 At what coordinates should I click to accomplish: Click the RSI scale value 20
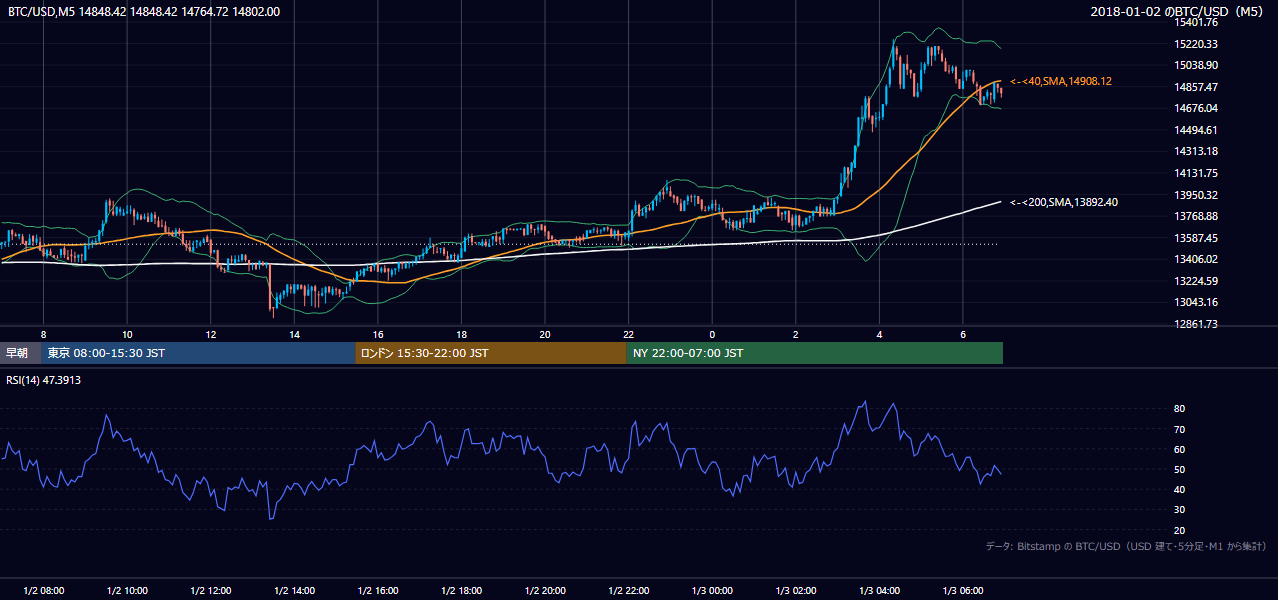[x=1179, y=530]
